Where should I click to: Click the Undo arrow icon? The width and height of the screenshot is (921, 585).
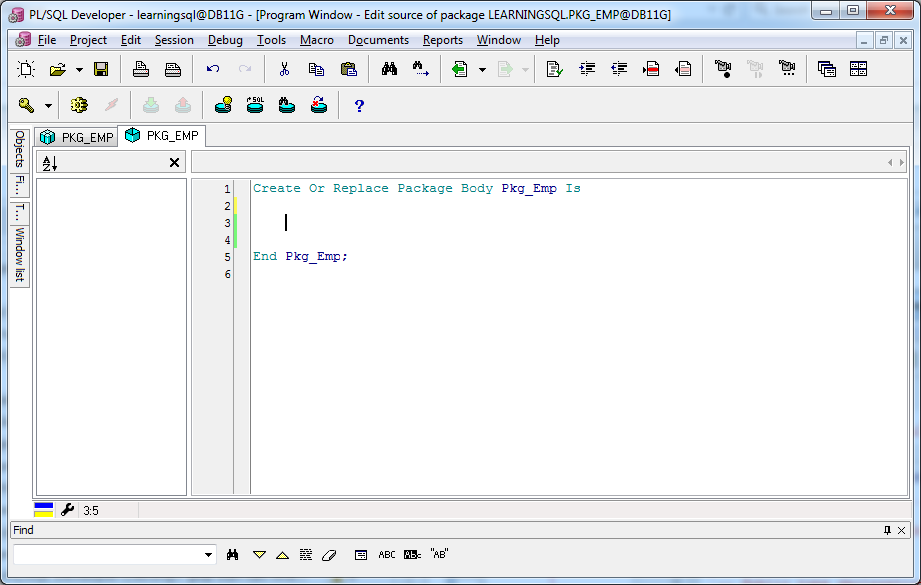213,69
